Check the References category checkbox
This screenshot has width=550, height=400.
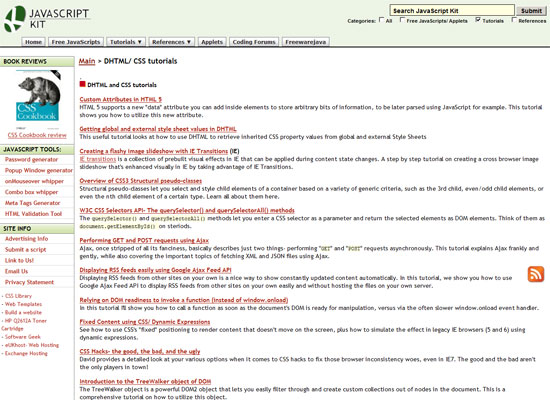[514, 20]
